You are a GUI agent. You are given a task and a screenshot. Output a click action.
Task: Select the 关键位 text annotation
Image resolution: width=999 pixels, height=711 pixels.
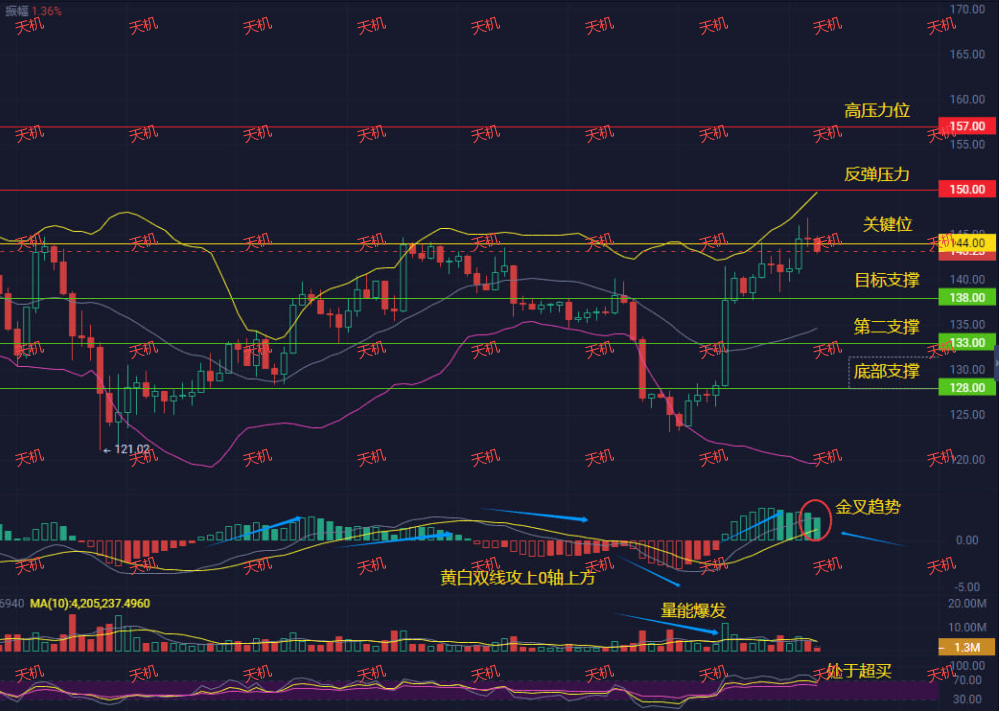pos(888,224)
